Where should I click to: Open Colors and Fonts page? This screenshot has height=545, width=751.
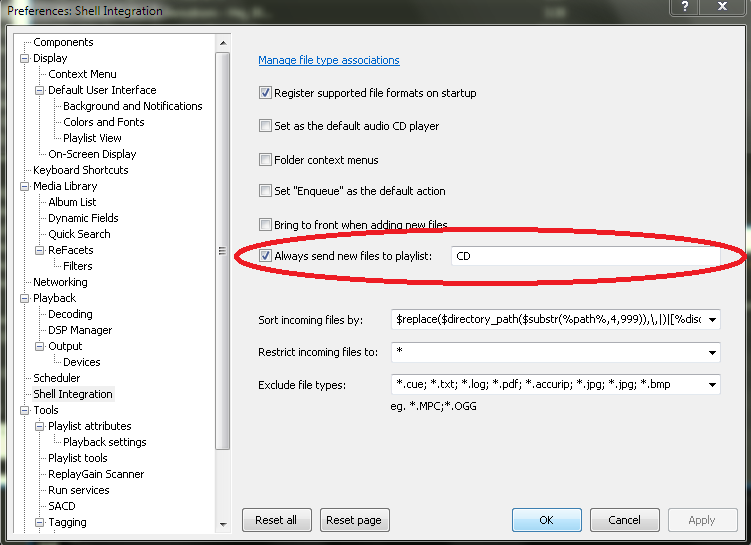pyautogui.click(x=103, y=122)
